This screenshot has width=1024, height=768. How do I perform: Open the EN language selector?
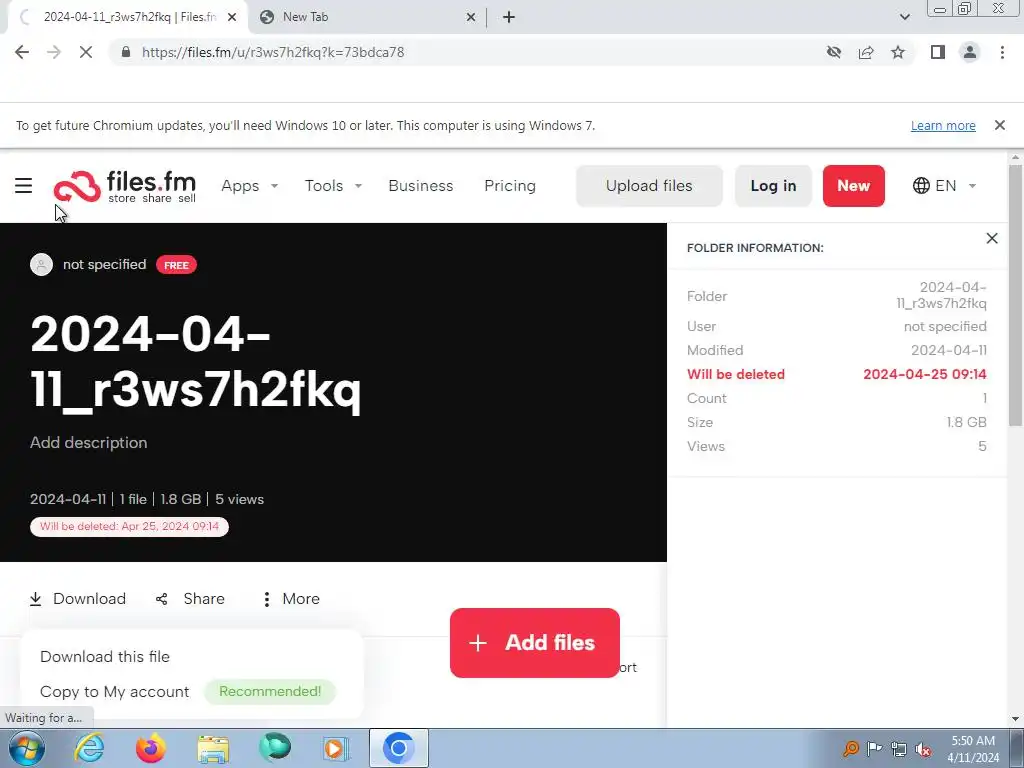[x=944, y=186]
